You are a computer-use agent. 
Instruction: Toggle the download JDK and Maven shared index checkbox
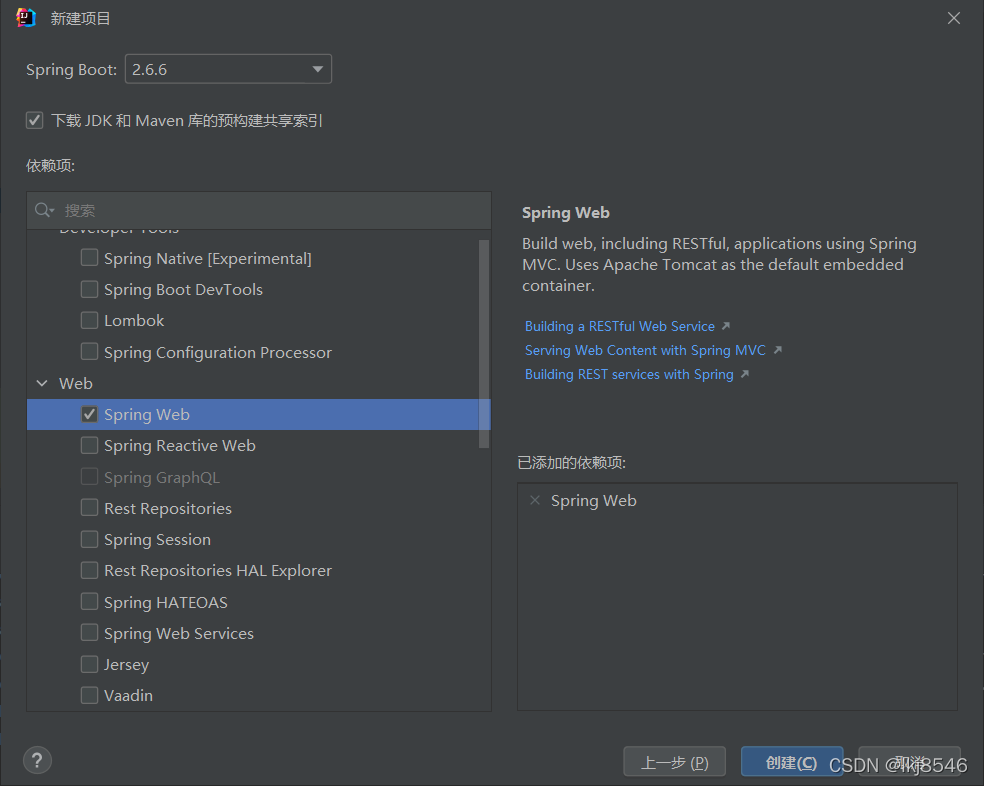tap(34, 120)
